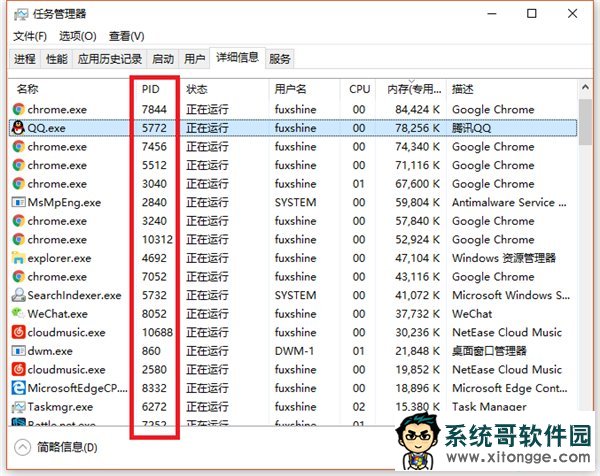Screen dimensions: 600x476
Task: Select the Taskmgr.exe process name
Action: pyautogui.click(x=60, y=407)
